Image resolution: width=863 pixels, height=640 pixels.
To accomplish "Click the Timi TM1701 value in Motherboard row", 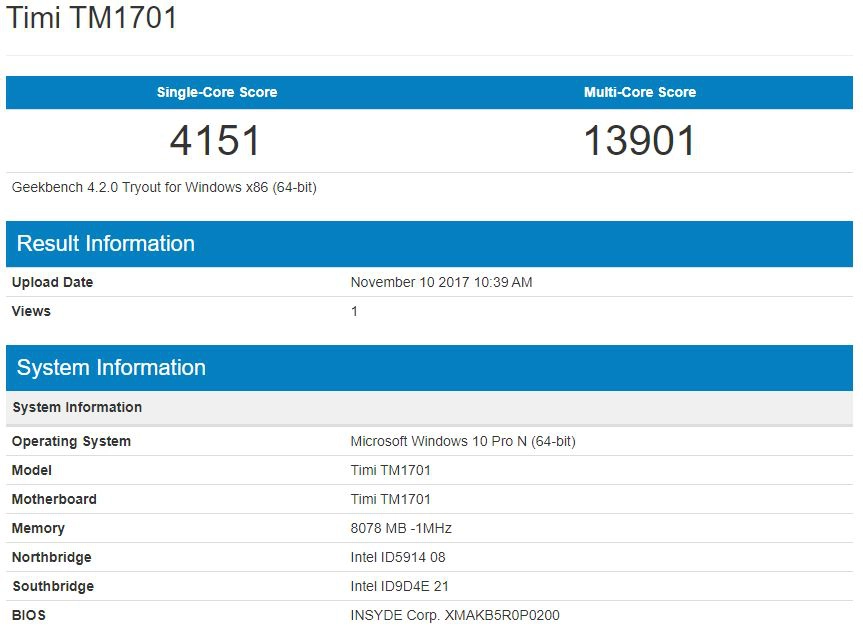I will (390, 499).
